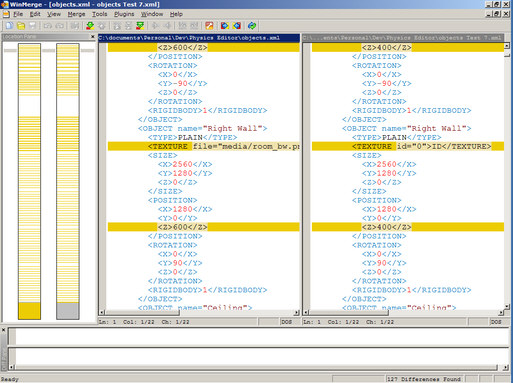Screen dimensions: 513x383
Task: Close the Location Pane
Action: point(93,36)
